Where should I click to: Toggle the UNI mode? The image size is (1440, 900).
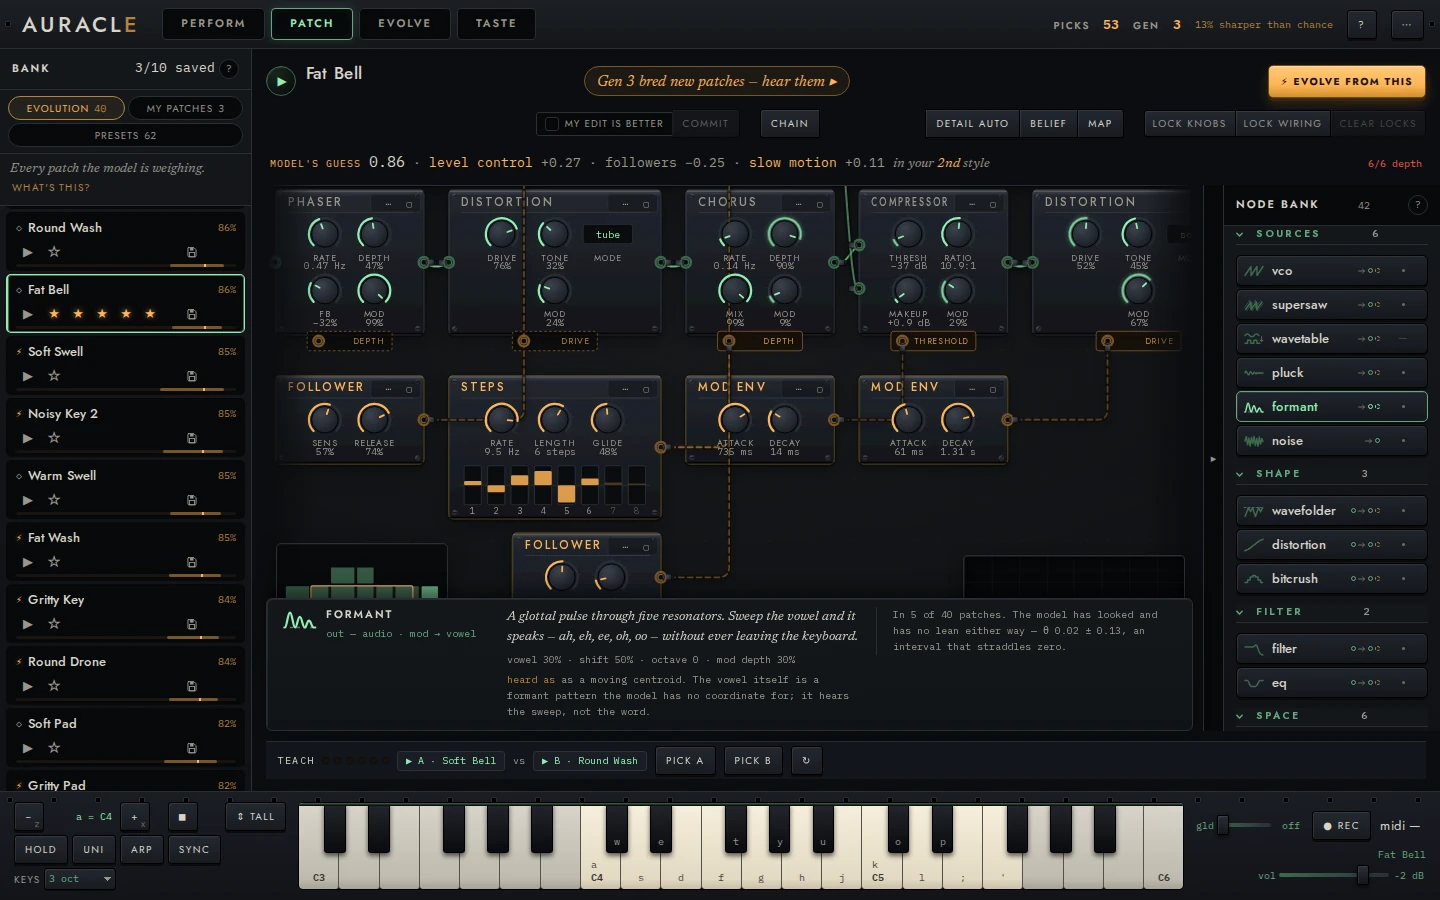[x=94, y=850]
